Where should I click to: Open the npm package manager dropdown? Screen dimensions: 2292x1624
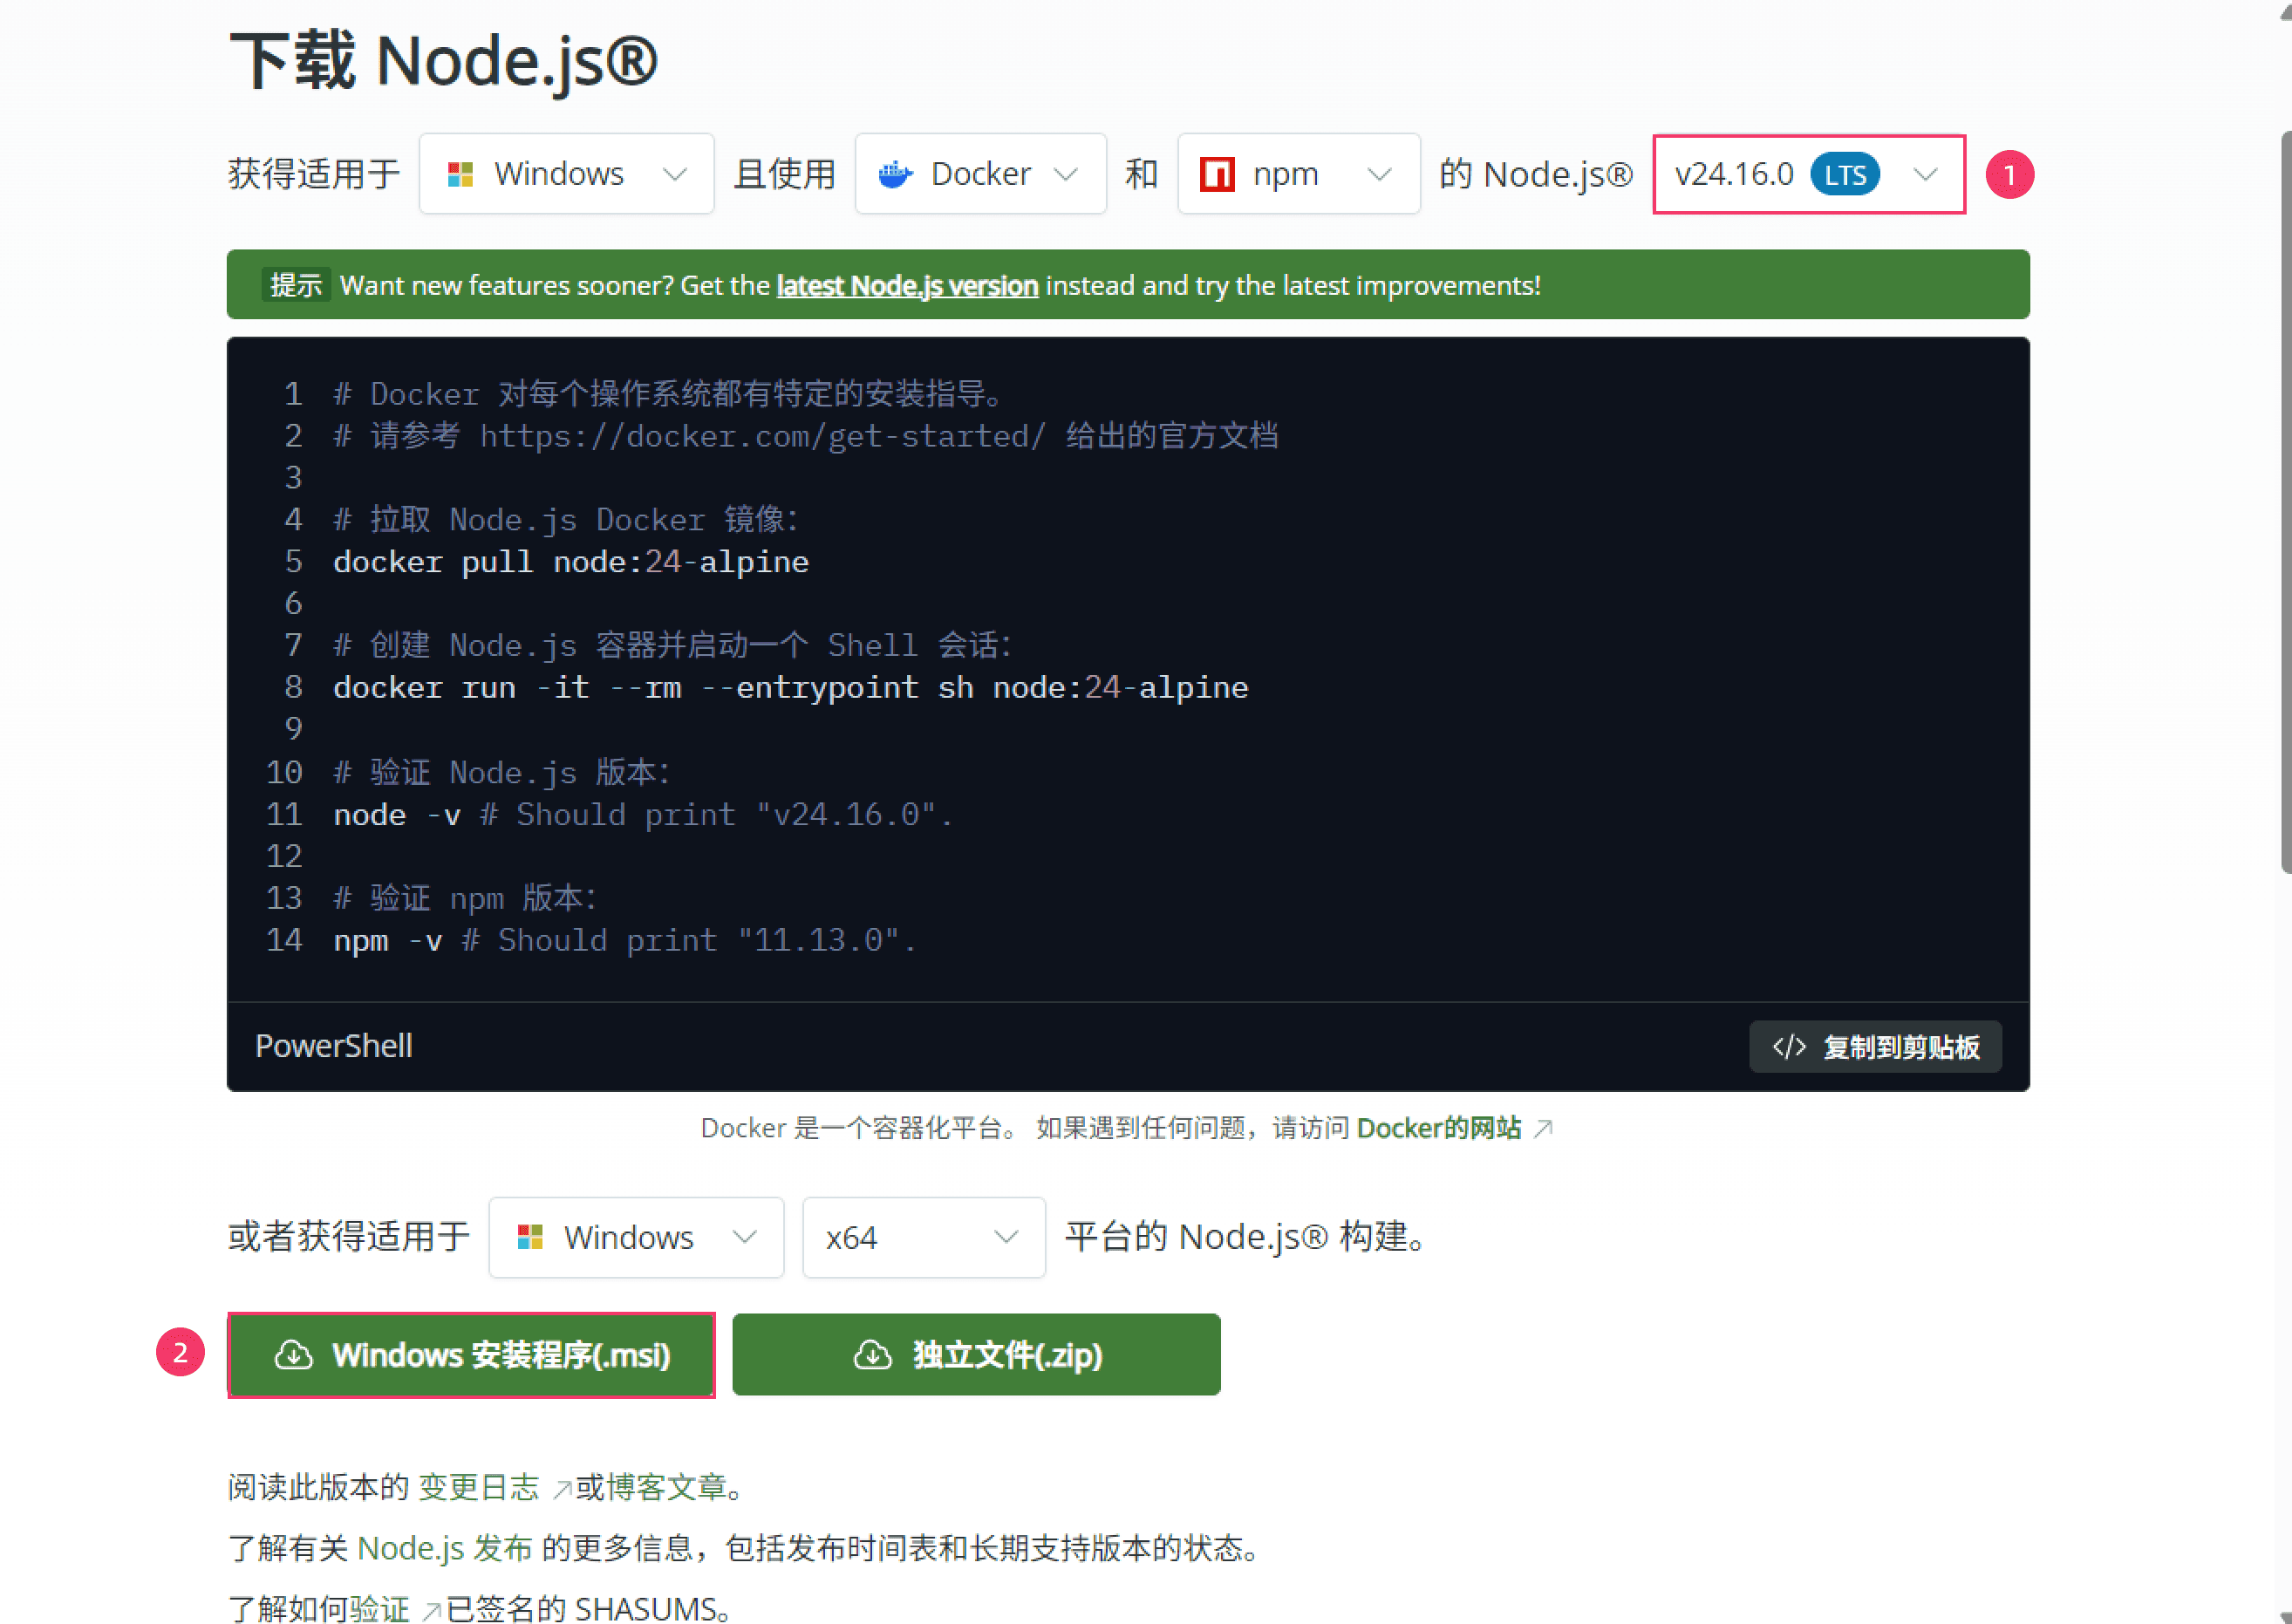tap(1299, 174)
